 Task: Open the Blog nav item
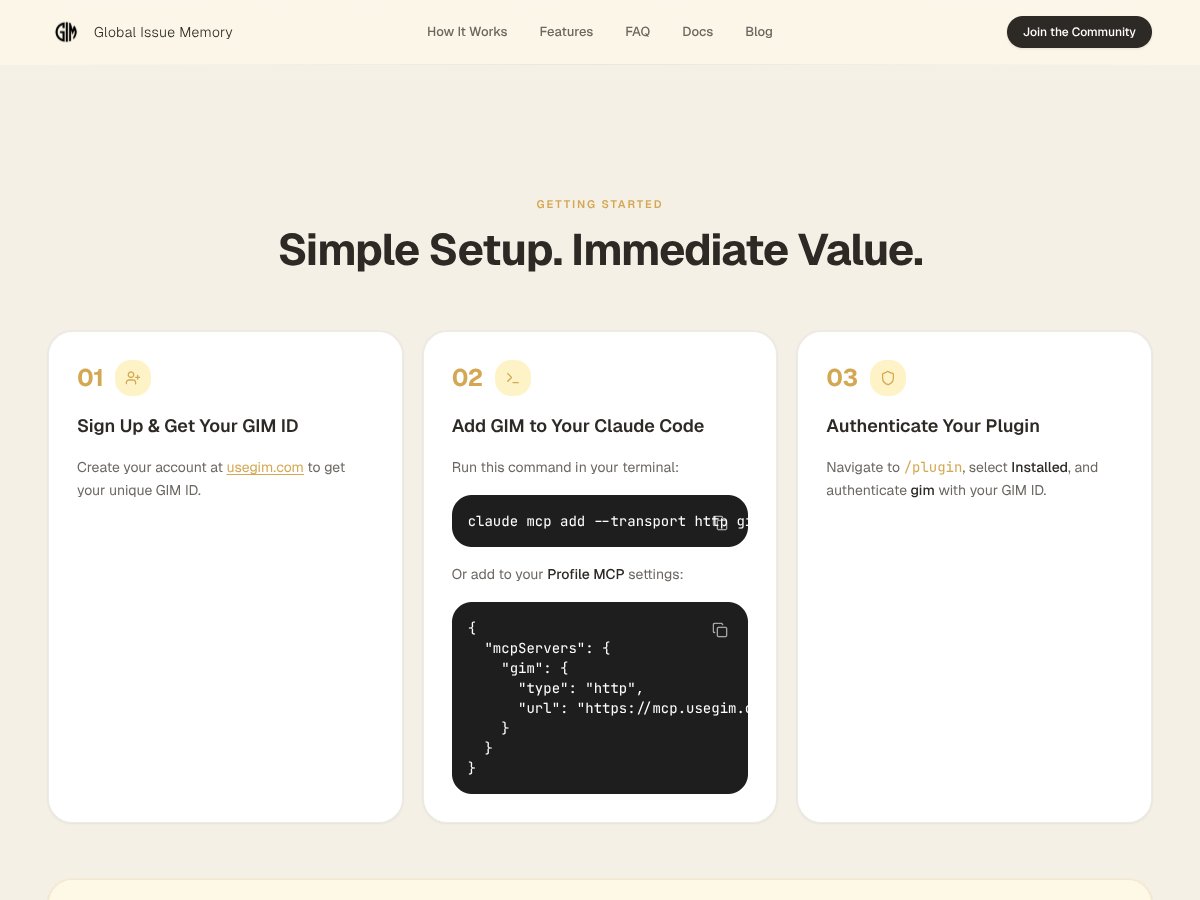coord(759,32)
